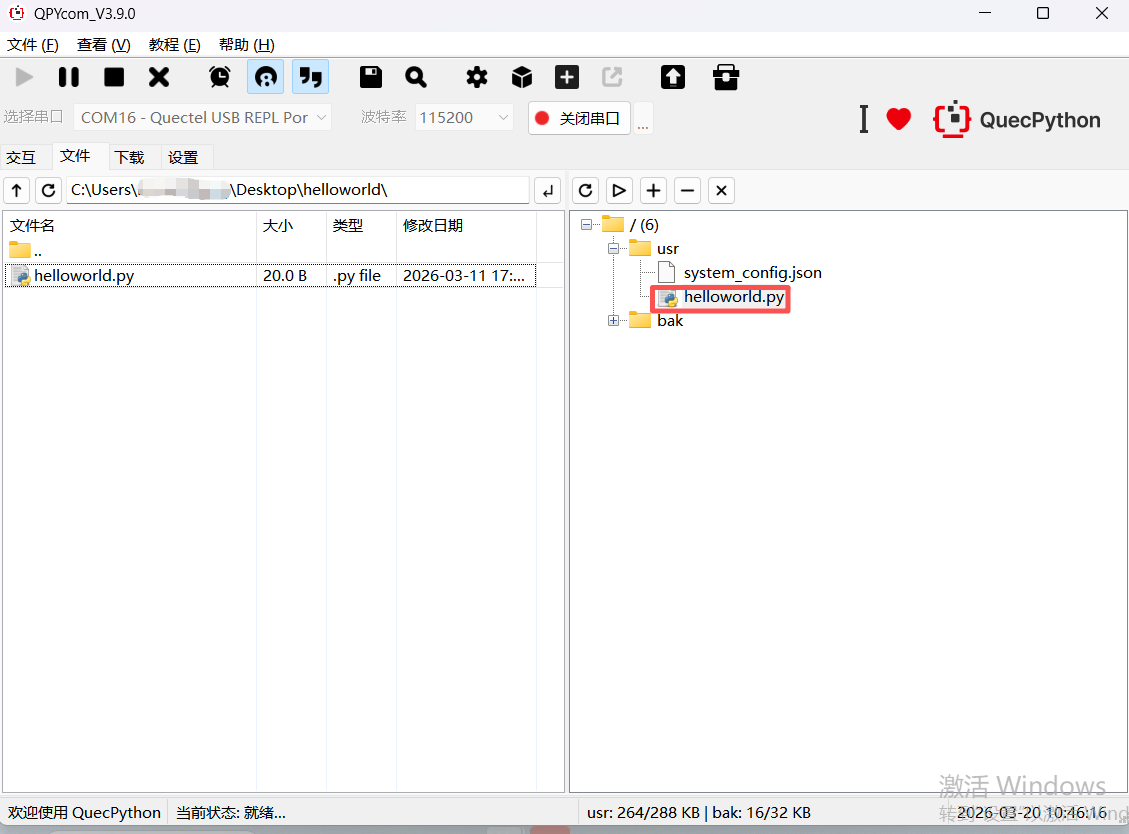The width and height of the screenshot is (1129, 834).
Task: Open the COM16 serial port dropdown
Action: coord(203,118)
